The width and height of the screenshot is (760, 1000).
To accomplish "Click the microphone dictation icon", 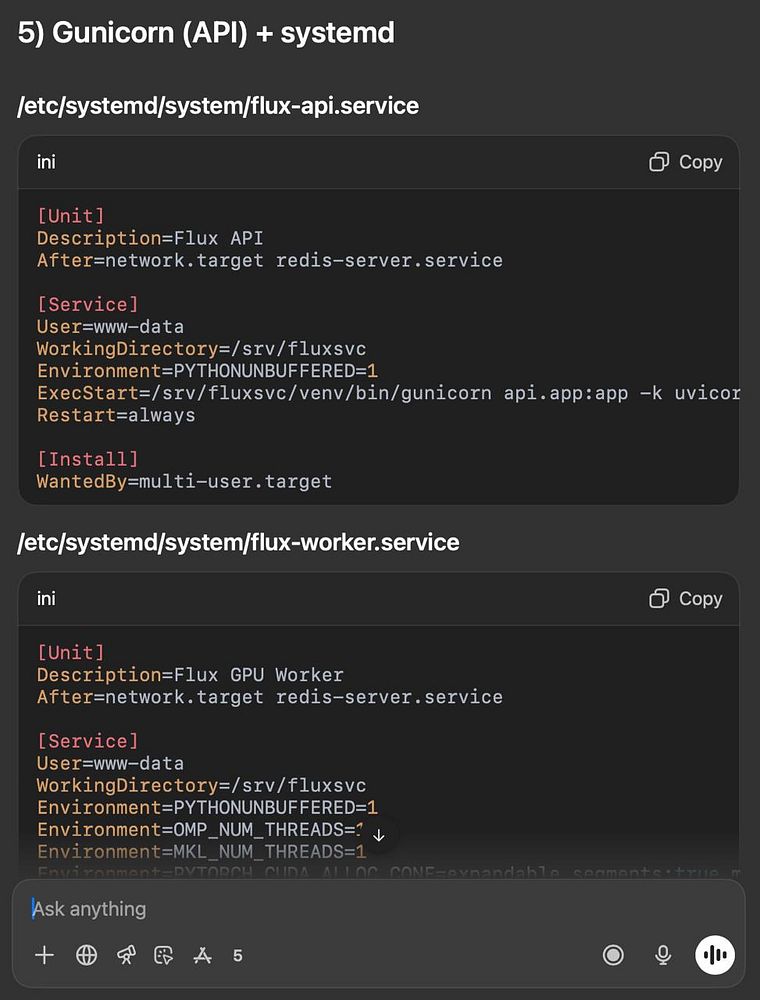I will pos(662,955).
